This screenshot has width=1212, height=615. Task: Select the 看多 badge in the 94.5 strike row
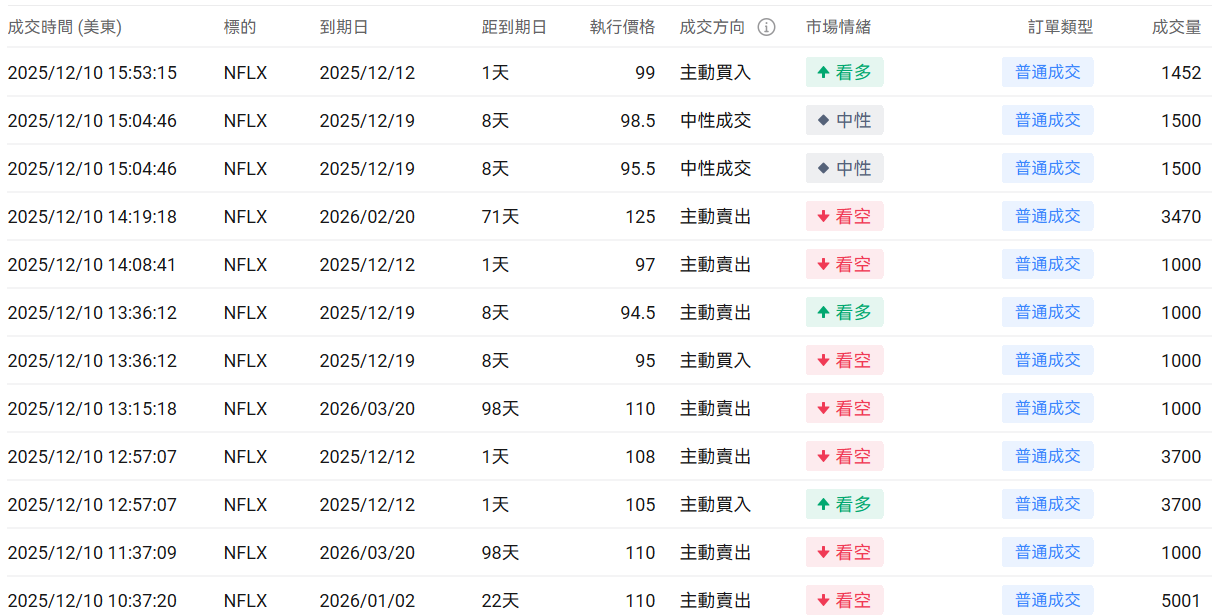click(844, 313)
